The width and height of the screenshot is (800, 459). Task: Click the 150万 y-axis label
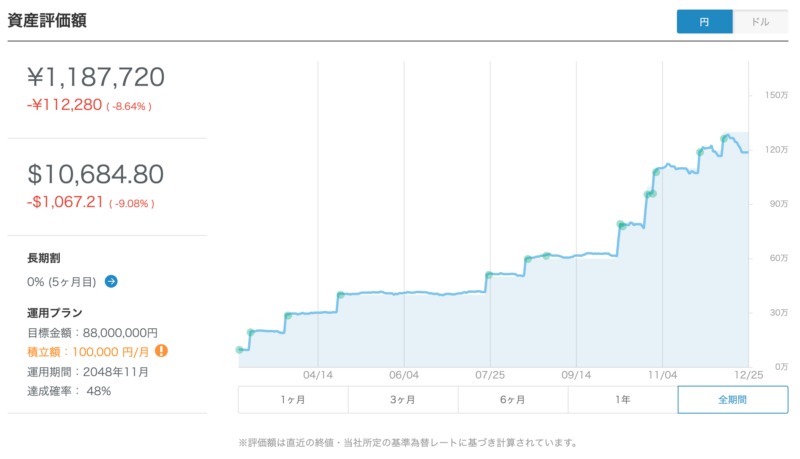(x=777, y=95)
